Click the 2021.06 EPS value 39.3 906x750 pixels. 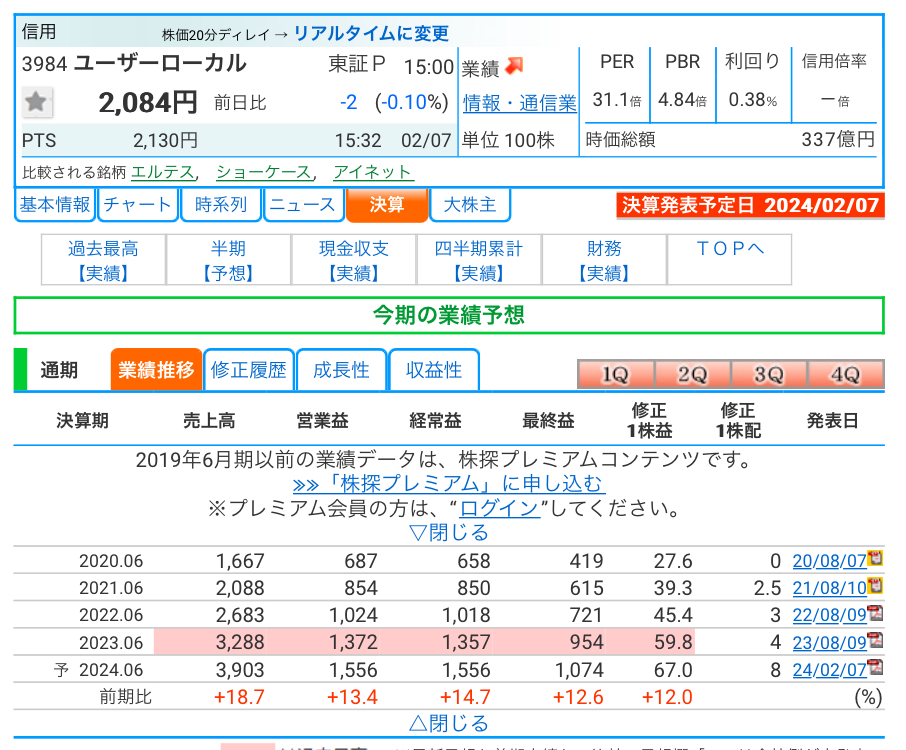(x=673, y=588)
